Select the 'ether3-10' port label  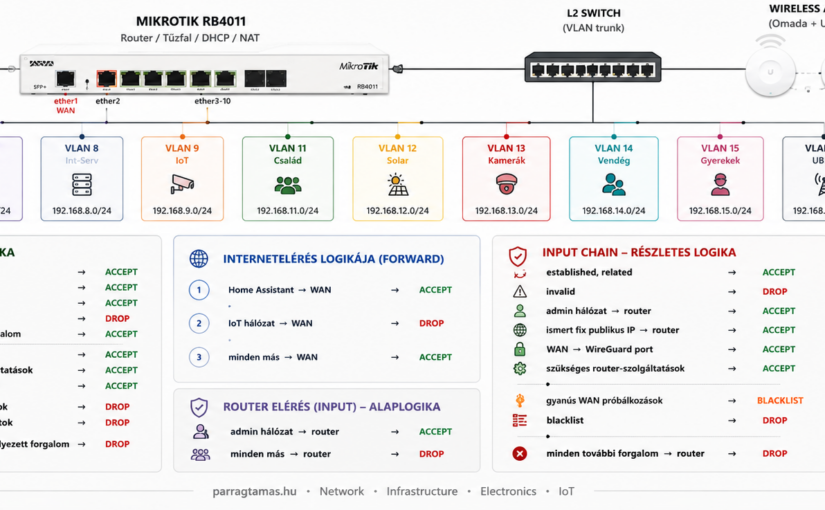coord(213,101)
